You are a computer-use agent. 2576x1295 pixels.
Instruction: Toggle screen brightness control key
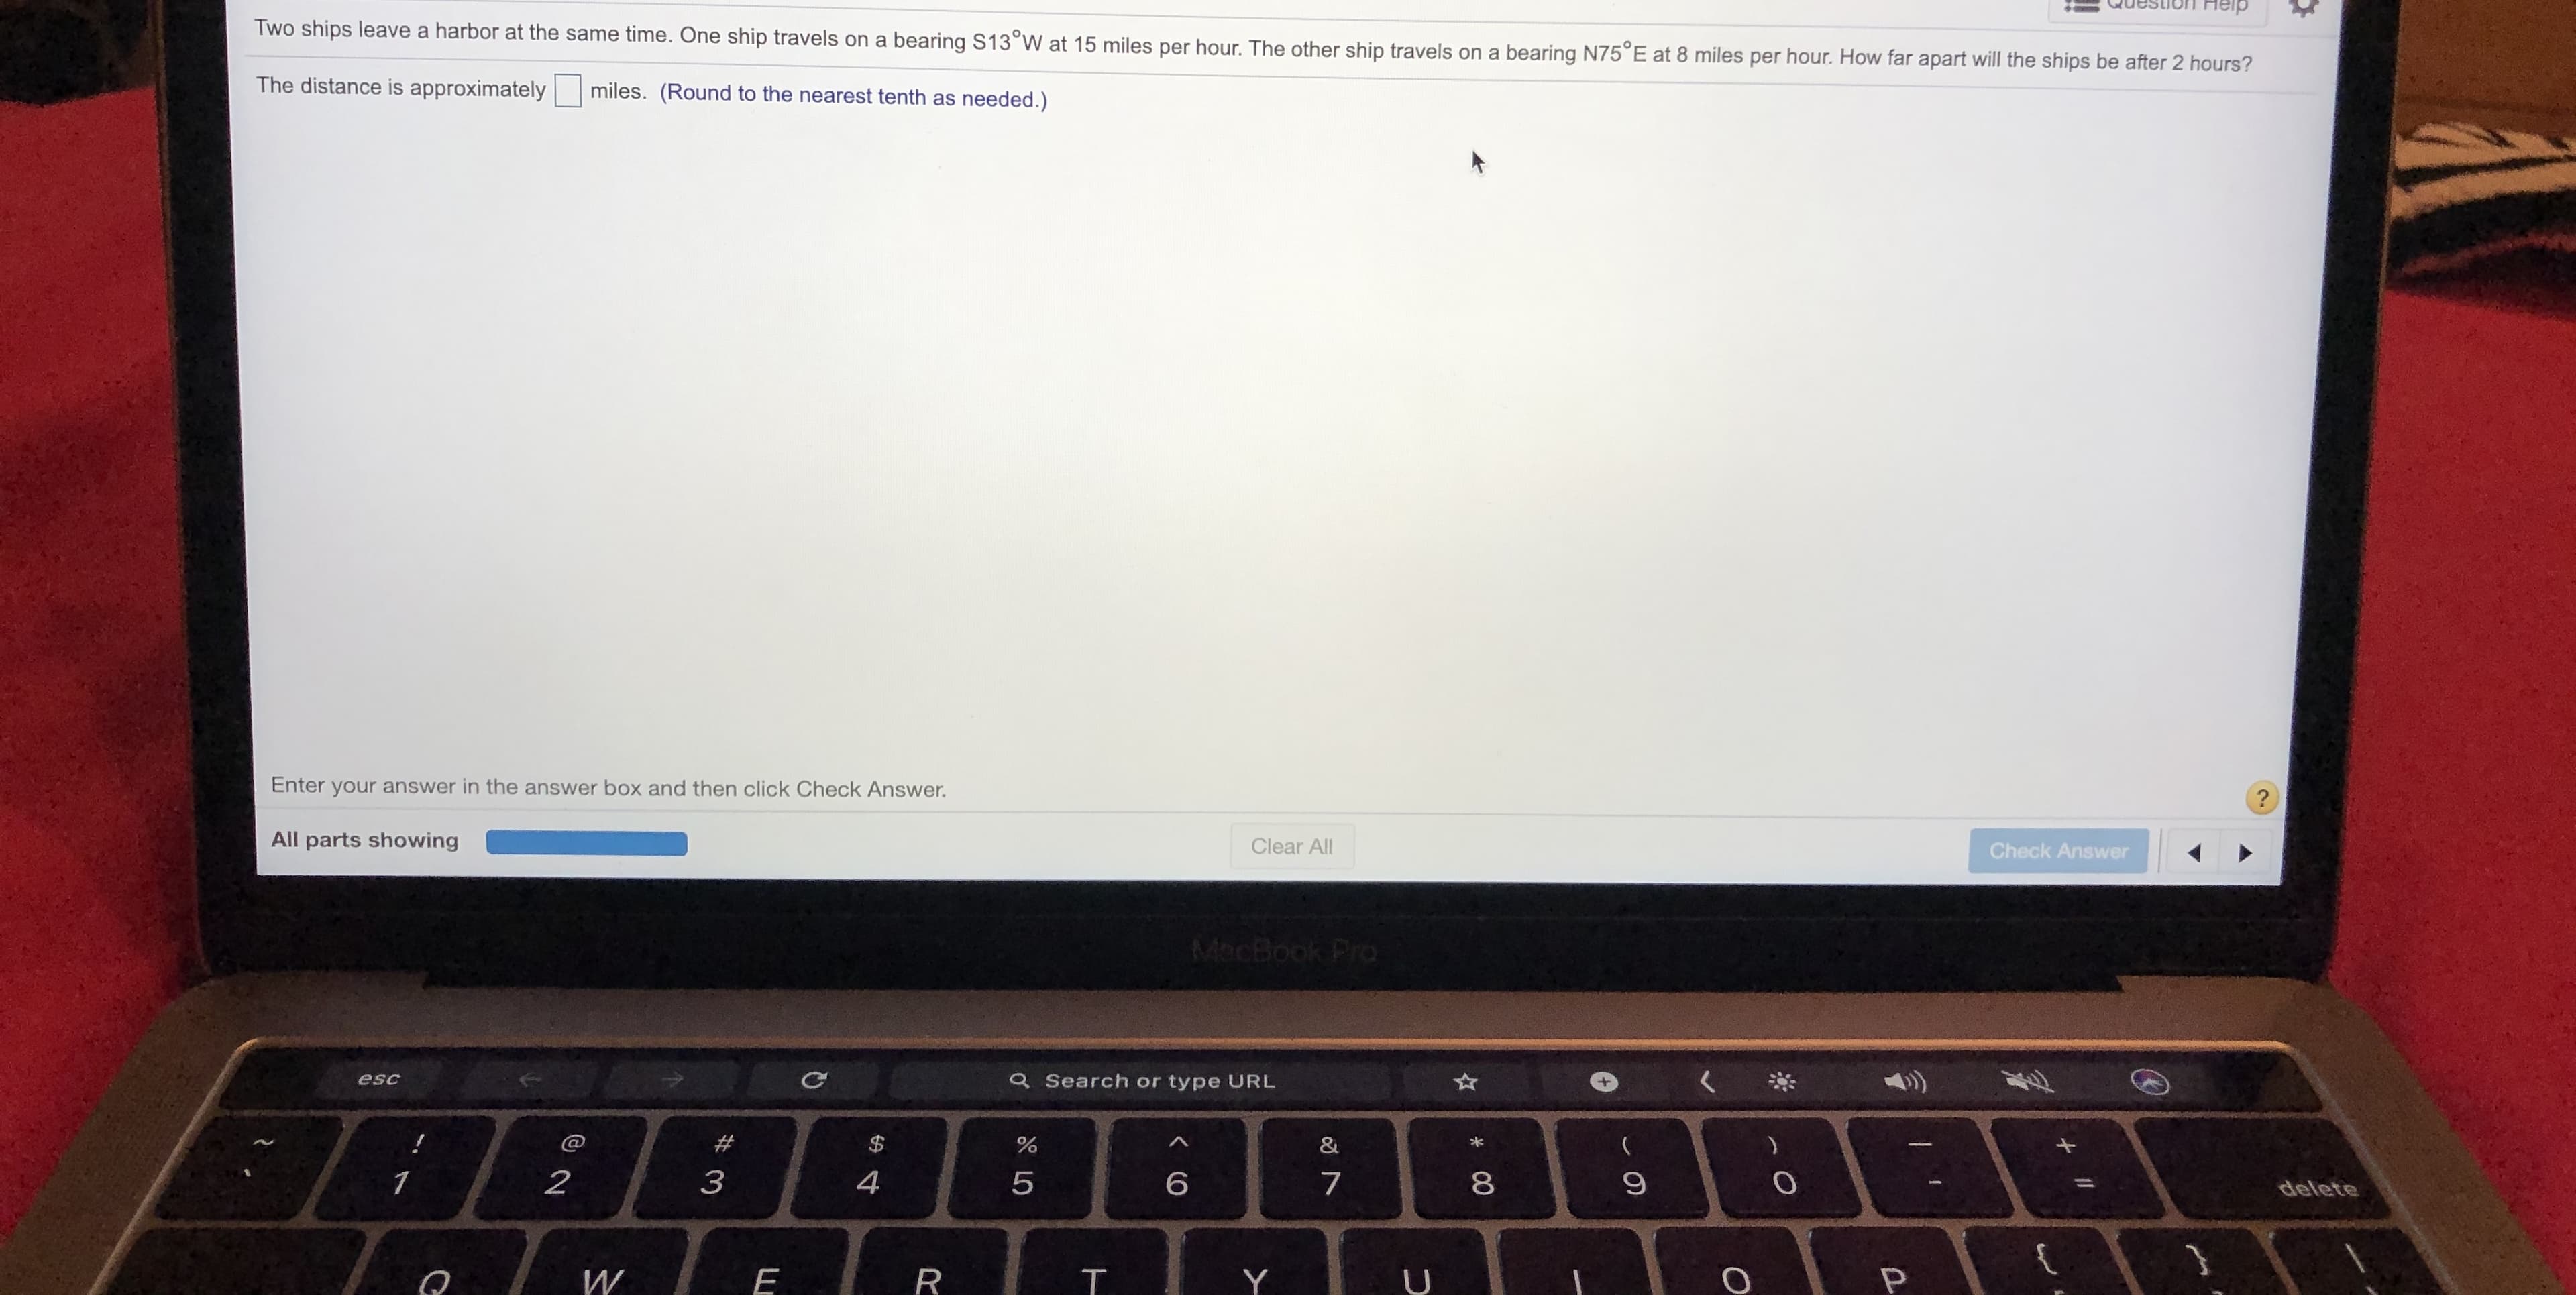pyautogui.click(x=1780, y=1080)
